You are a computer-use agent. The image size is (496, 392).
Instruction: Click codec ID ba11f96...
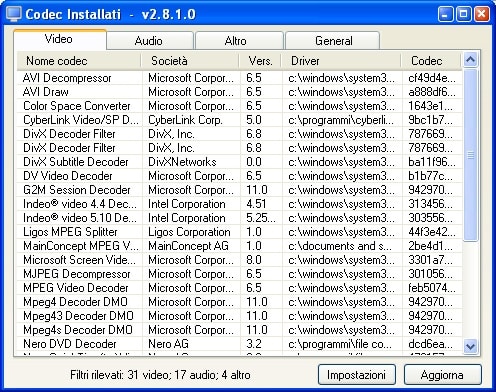432,162
